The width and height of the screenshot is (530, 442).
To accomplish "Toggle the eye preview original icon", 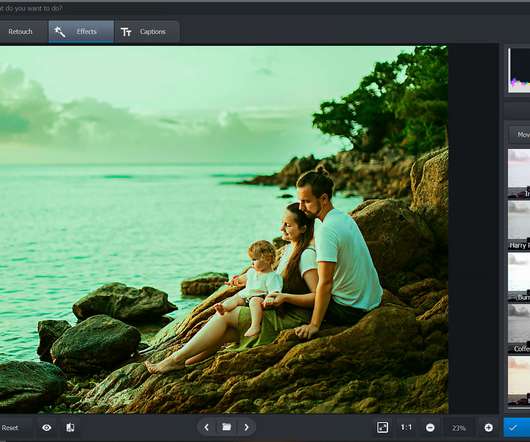I will pyautogui.click(x=47, y=428).
